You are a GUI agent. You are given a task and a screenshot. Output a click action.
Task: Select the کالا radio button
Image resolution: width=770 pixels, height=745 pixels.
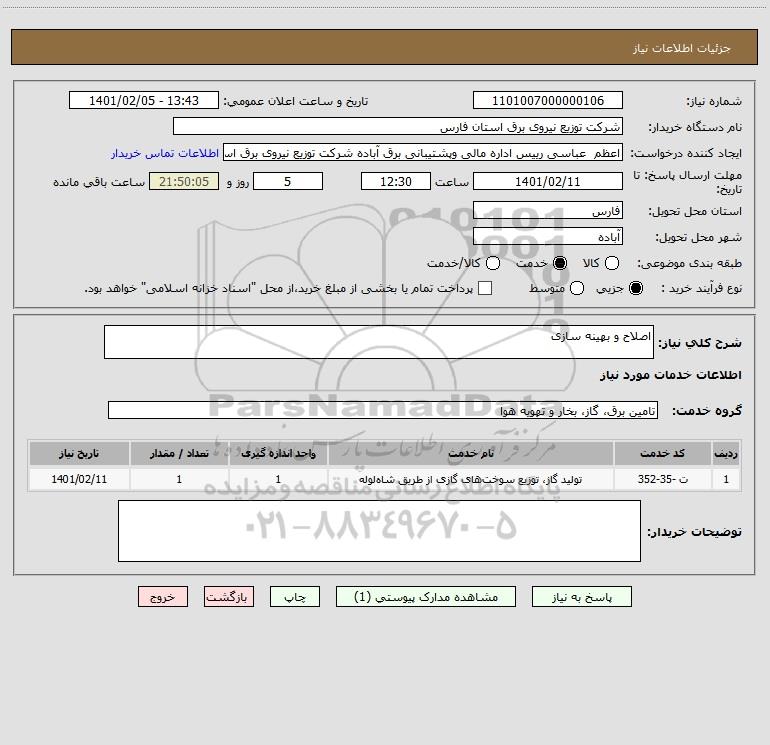pos(612,263)
